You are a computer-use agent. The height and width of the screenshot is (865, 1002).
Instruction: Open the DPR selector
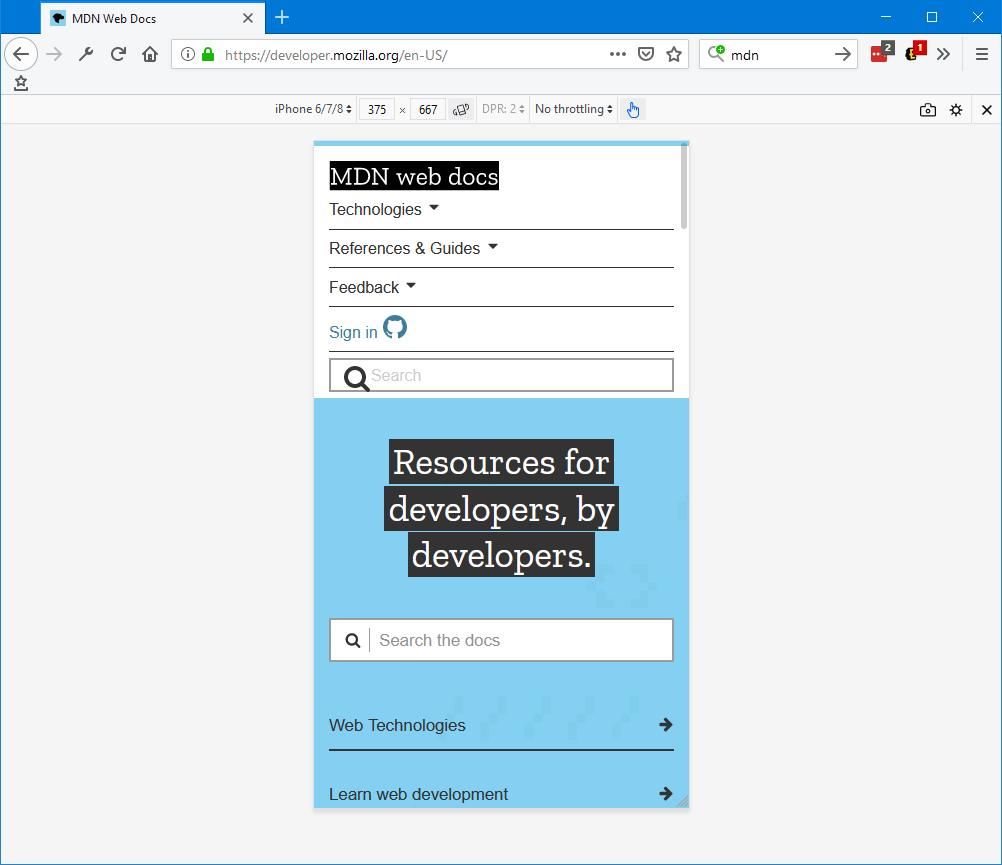tap(503, 109)
